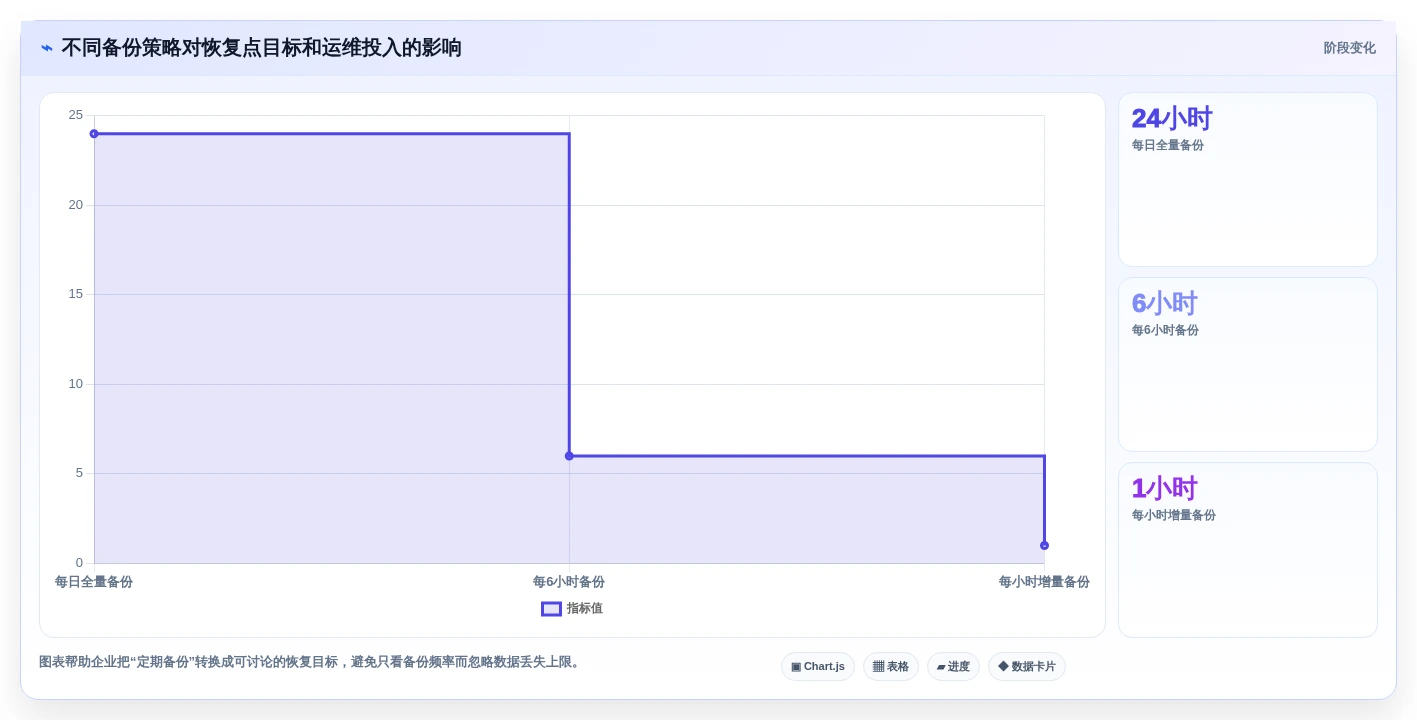Click the y-axis value 10
This screenshot has width=1417, height=720.
(76, 384)
